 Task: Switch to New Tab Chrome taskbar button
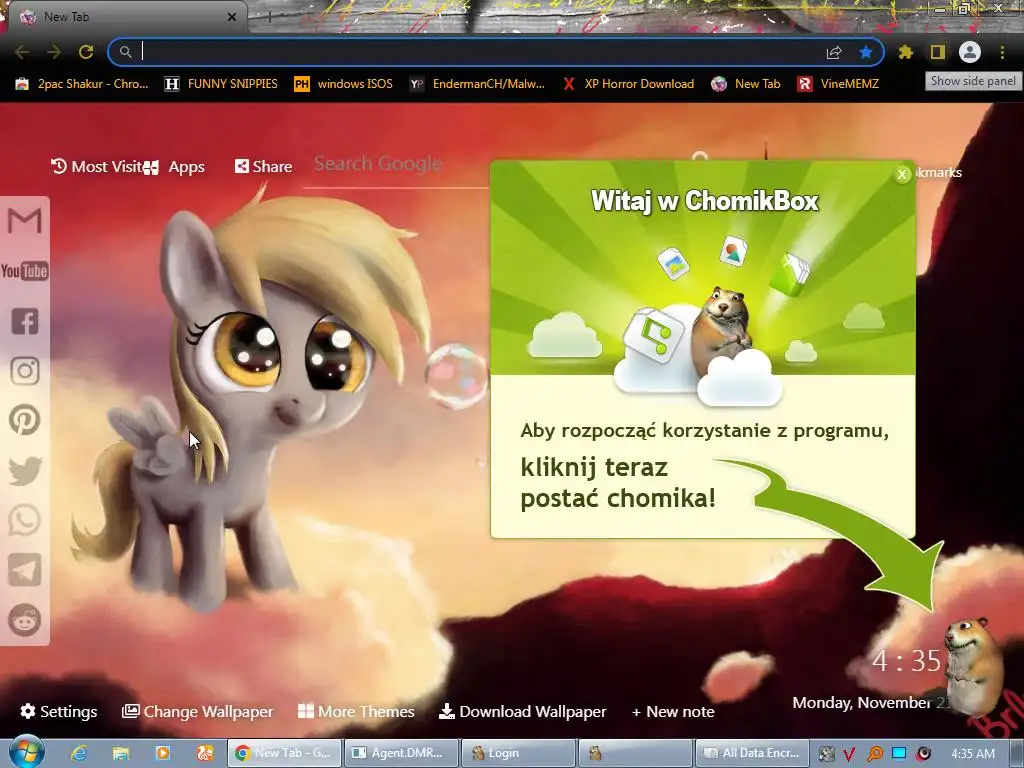(284, 753)
